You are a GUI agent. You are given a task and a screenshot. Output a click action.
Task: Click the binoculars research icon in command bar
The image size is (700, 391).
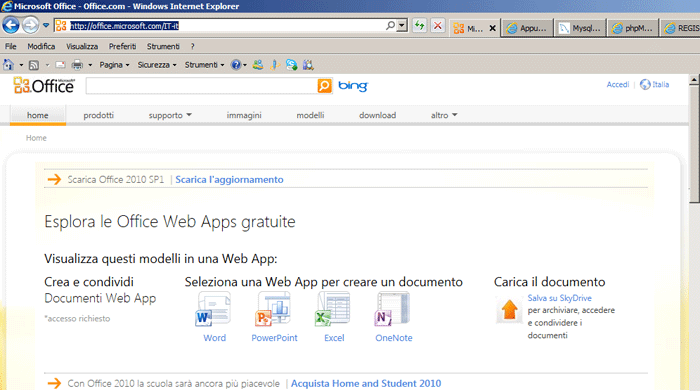pos(308,65)
